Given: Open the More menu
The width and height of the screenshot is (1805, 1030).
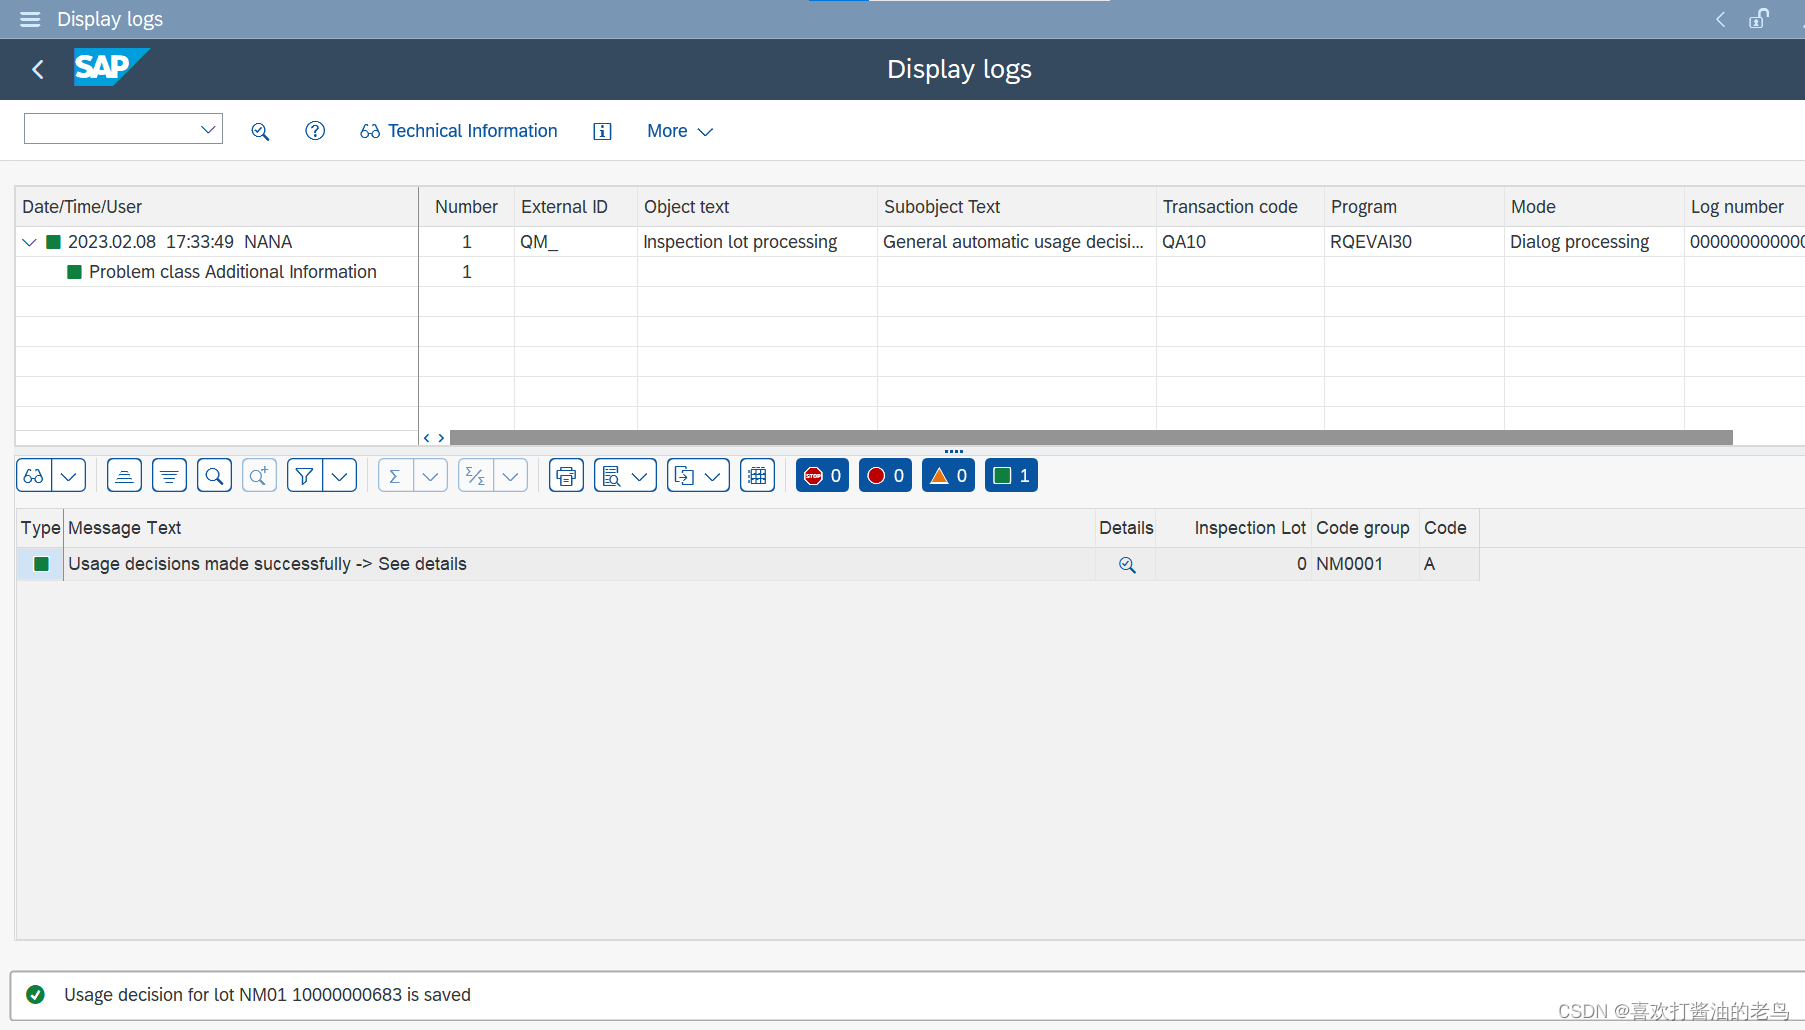Looking at the screenshot, I should 680,131.
